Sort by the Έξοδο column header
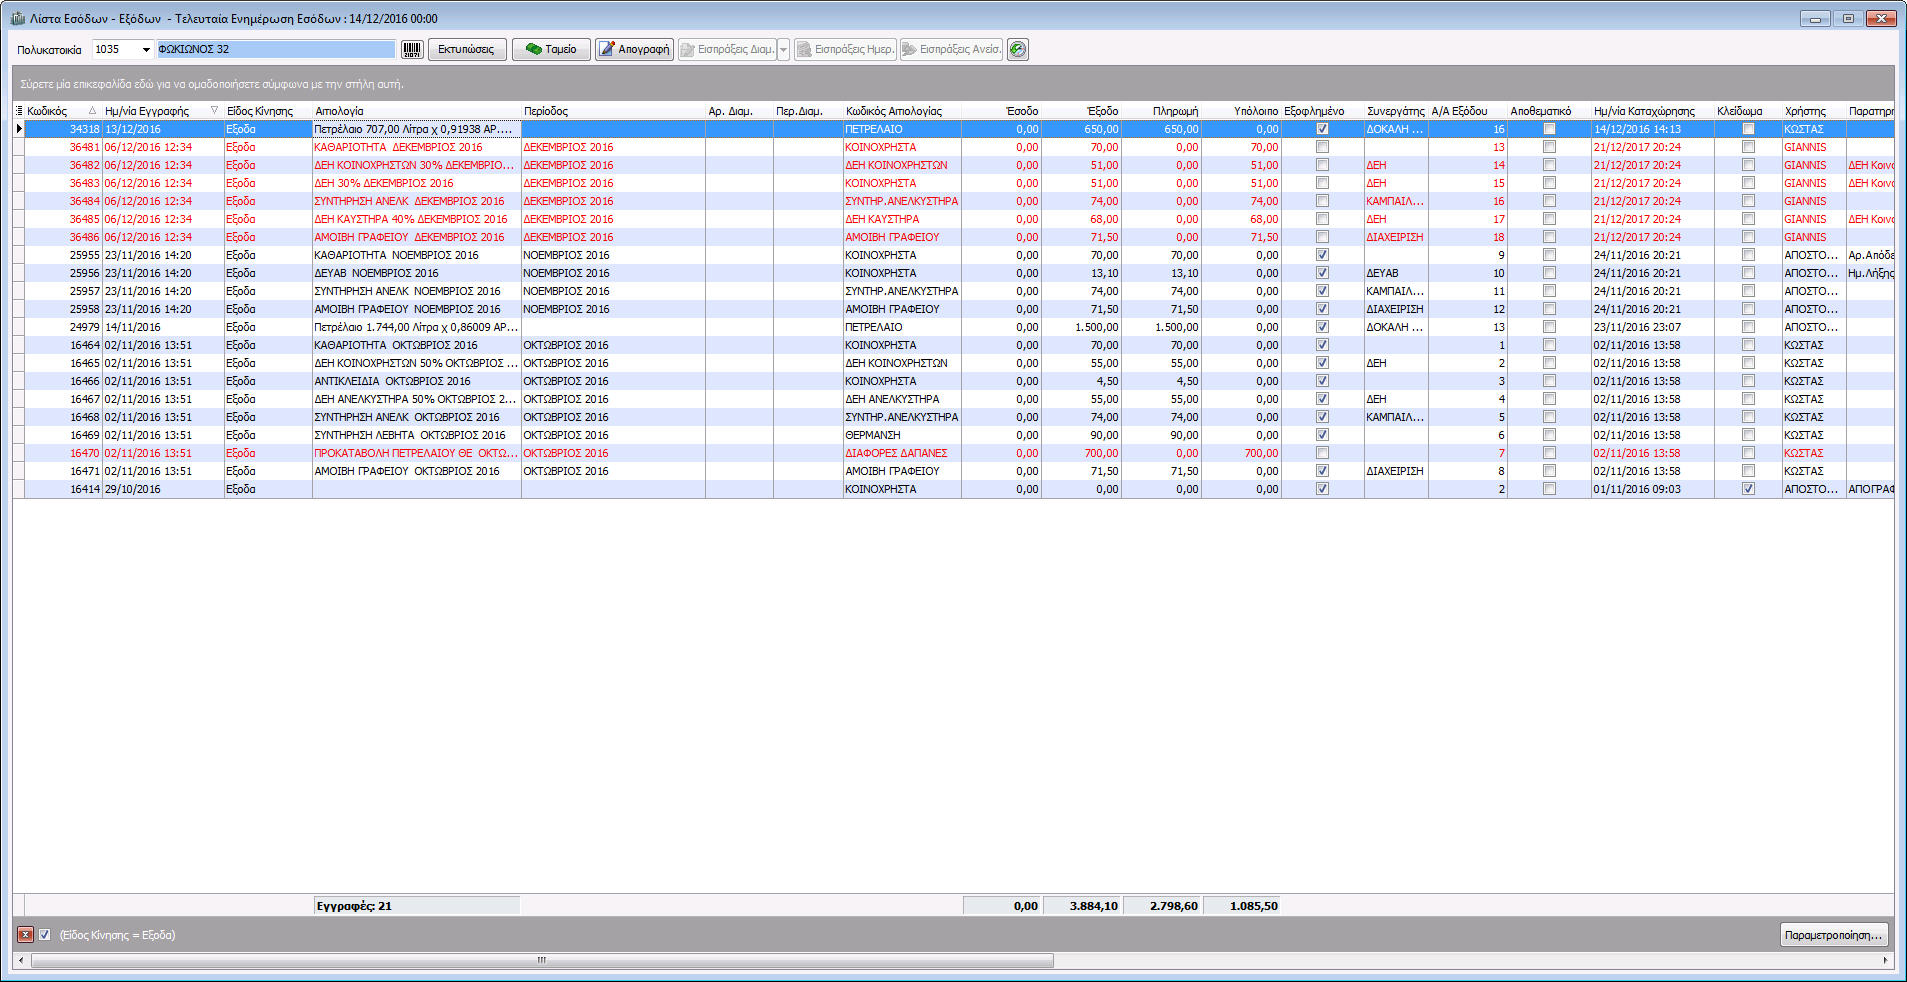 click(x=1081, y=111)
